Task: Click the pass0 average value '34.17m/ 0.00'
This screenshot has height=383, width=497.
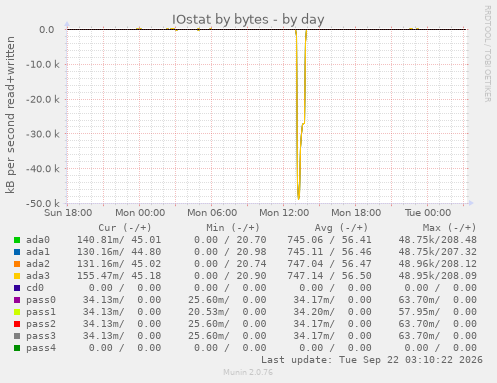Action: (332, 300)
